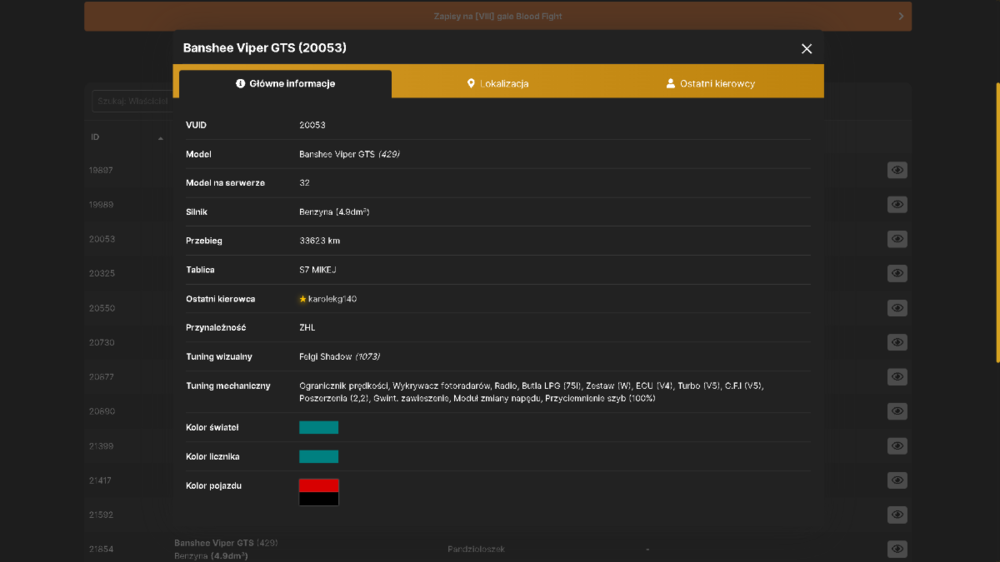1000x562 pixels.
Task: Click the info icon in Główne informacje tab
Action: tap(240, 84)
